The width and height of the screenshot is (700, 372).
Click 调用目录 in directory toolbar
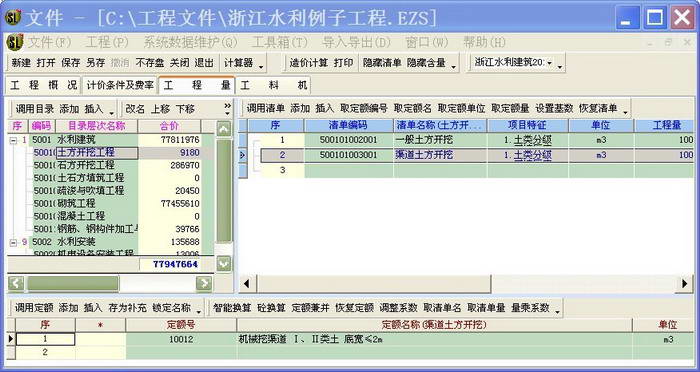click(x=35, y=109)
